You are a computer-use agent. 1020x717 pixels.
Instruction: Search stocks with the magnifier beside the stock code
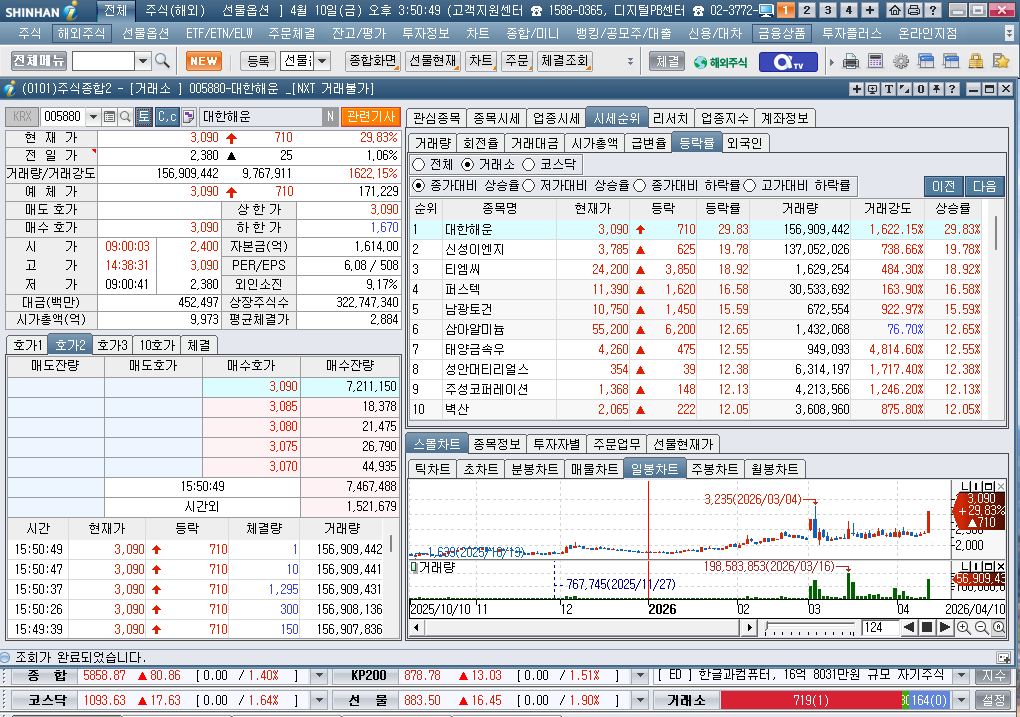(x=126, y=116)
